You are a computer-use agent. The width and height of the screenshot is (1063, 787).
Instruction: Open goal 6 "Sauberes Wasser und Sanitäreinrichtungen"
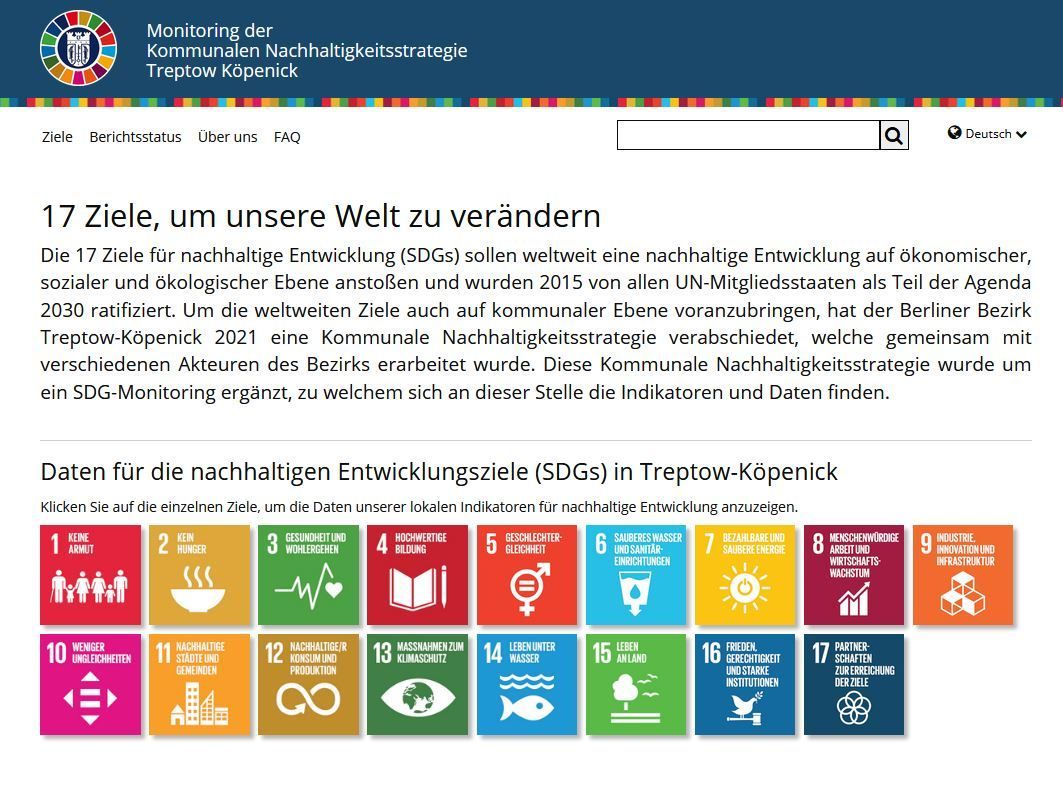(x=635, y=575)
